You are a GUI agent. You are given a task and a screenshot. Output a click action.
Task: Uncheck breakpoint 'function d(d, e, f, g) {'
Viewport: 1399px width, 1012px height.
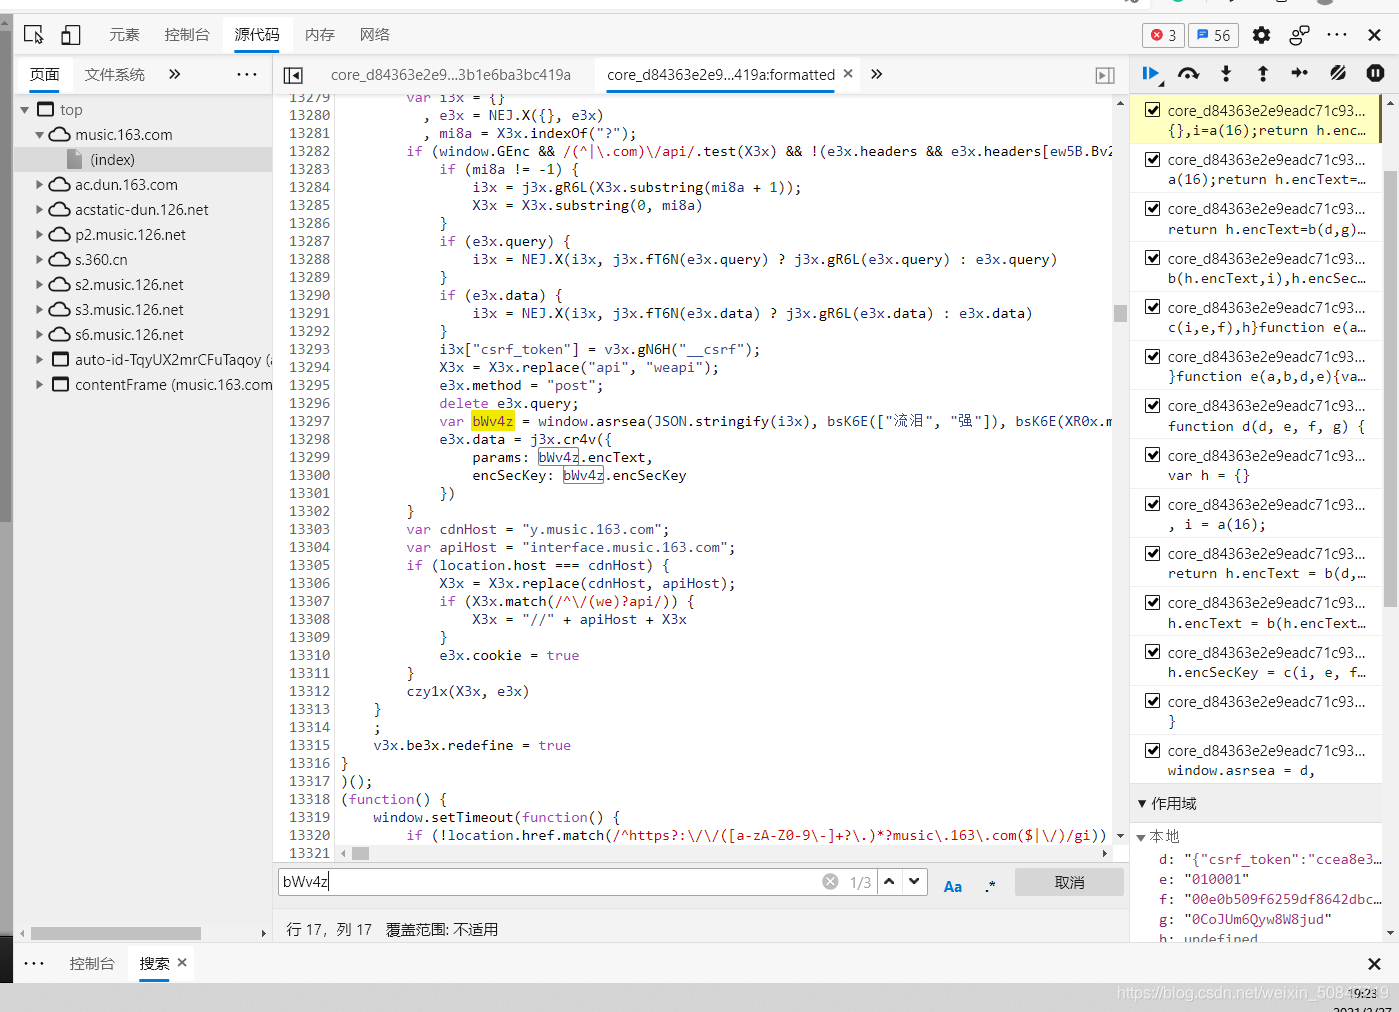tap(1153, 405)
